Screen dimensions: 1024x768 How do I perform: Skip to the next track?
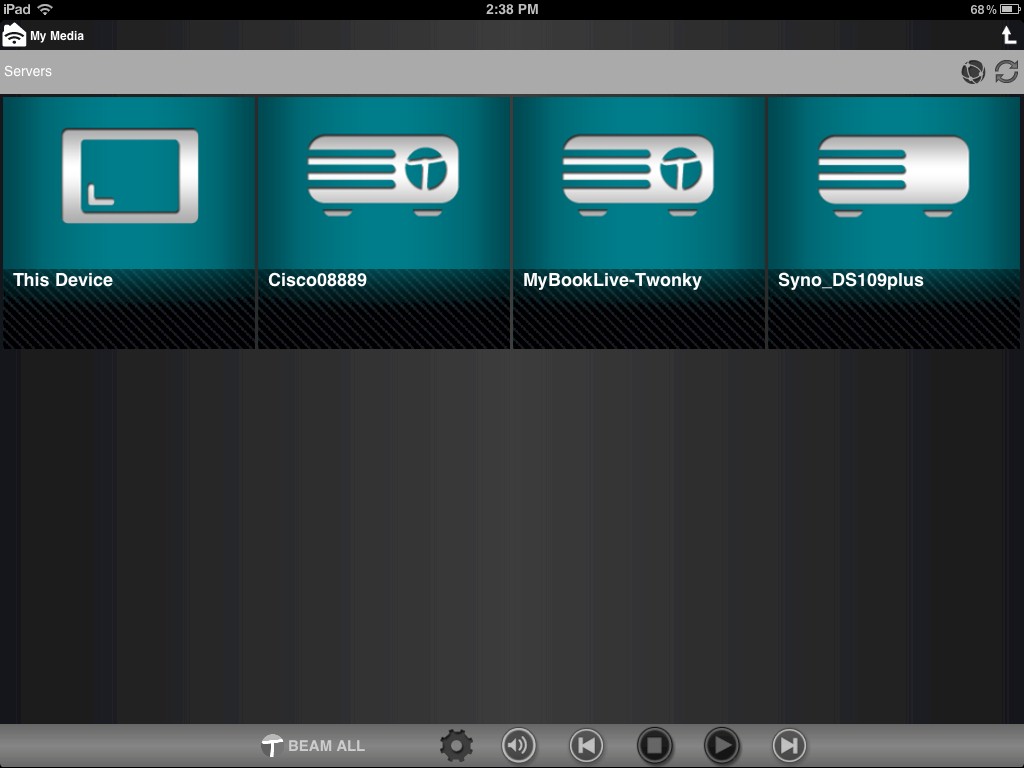click(790, 745)
